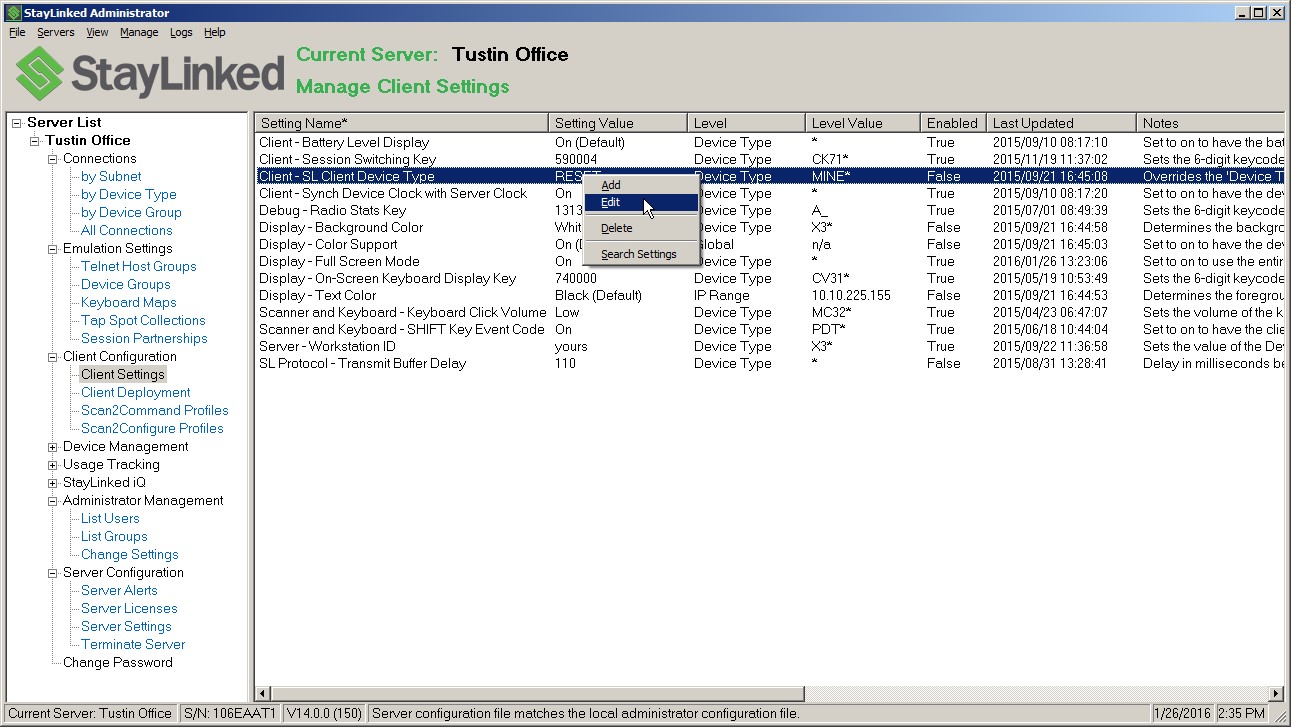The height and width of the screenshot is (727, 1291).
Task: Sort by the Enabled column header
Action: 954,123
